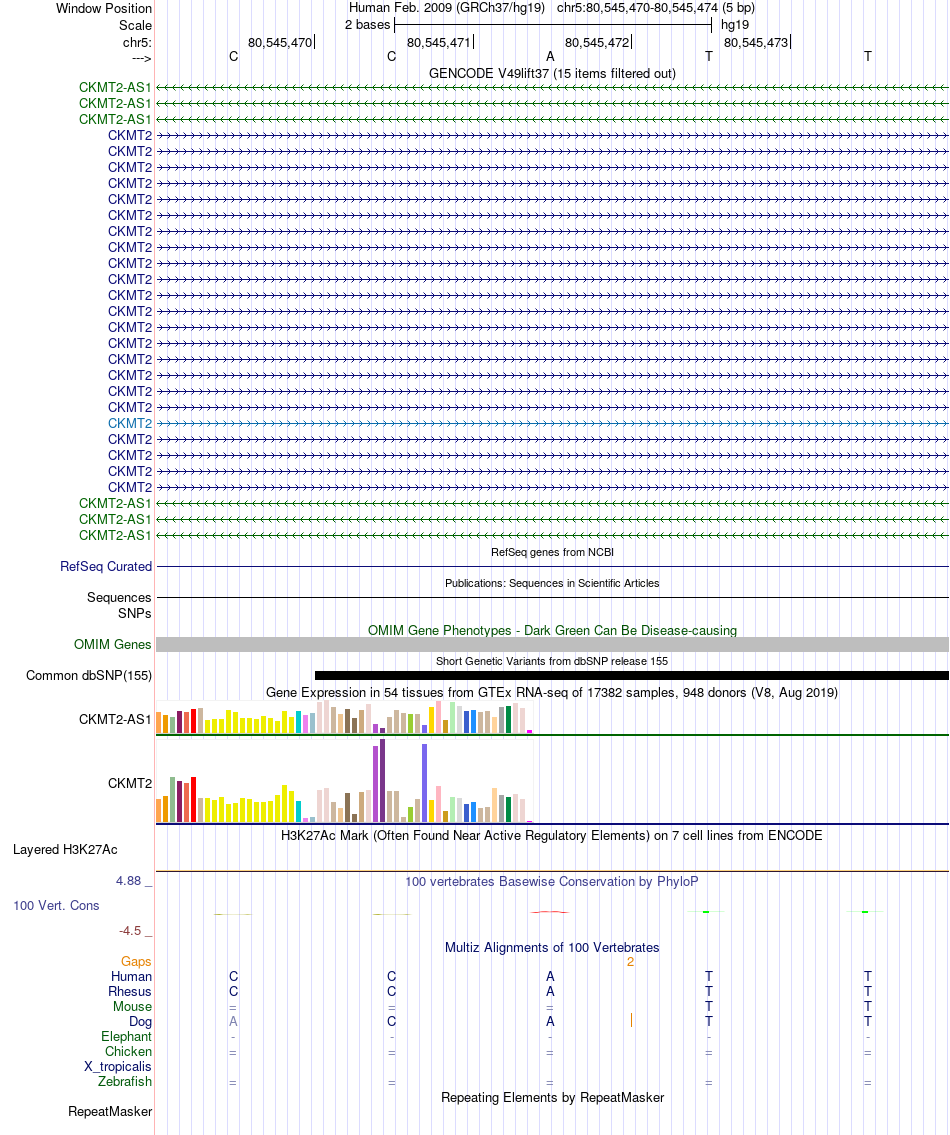Open OMIM Gene Phenotypes track title
This screenshot has width=950, height=1135.
pyautogui.click(x=552, y=630)
